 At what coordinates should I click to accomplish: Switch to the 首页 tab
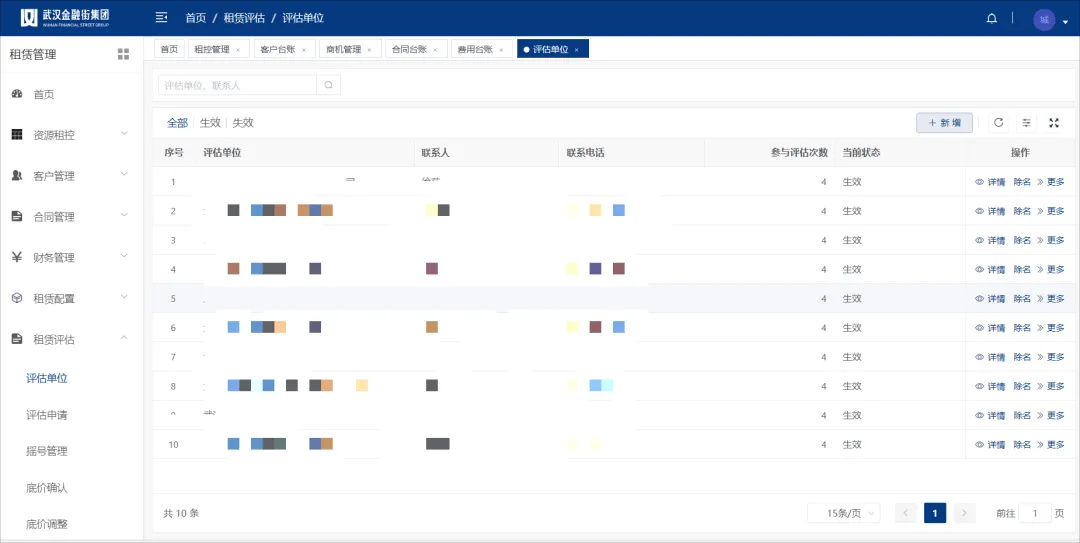(x=169, y=50)
